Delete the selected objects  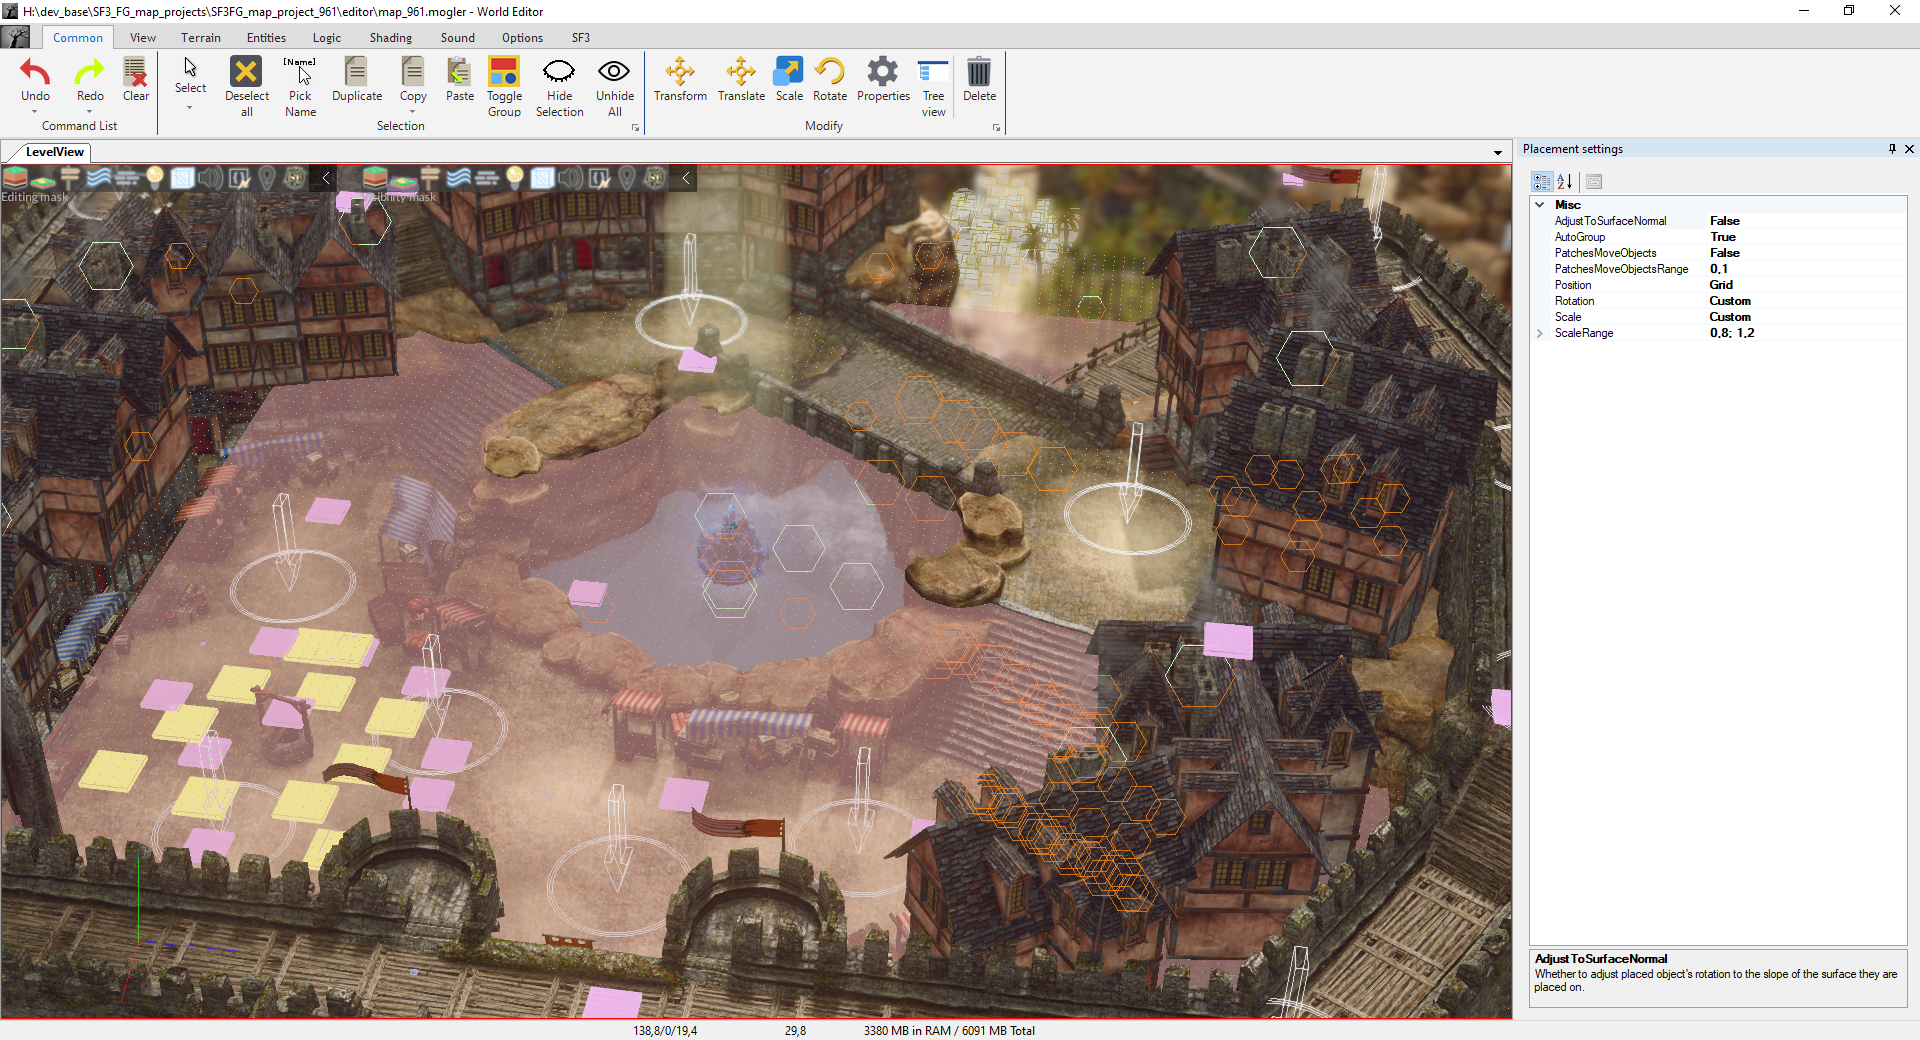979,79
